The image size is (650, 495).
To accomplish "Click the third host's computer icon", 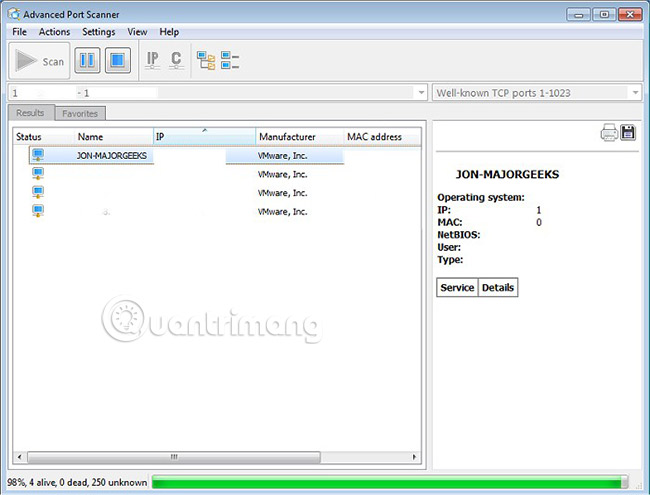I will tap(38, 192).
